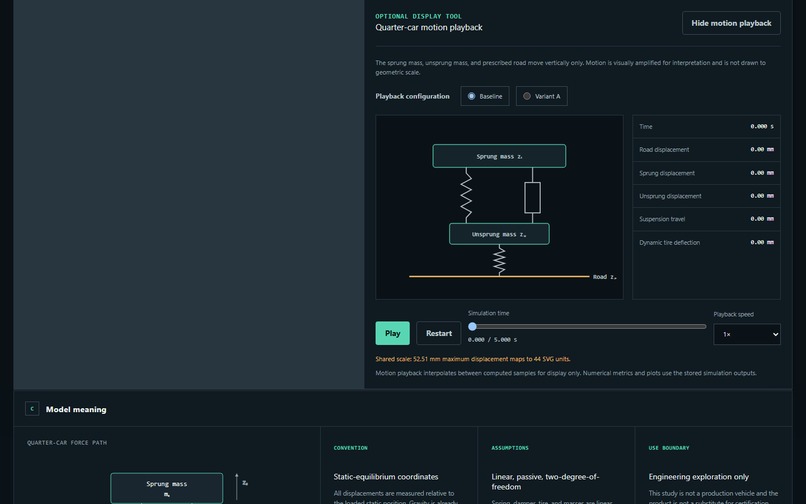Select the Baseline playback configuration
The height and width of the screenshot is (504, 806).
click(x=485, y=96)
